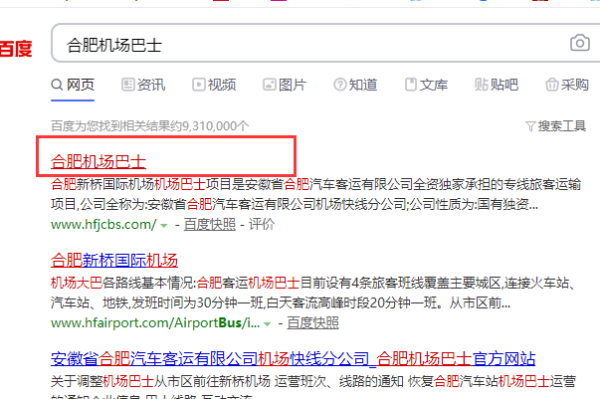600x399 pixels.
Task: Switch to the 资讯 tab
Action: (143, 85)
